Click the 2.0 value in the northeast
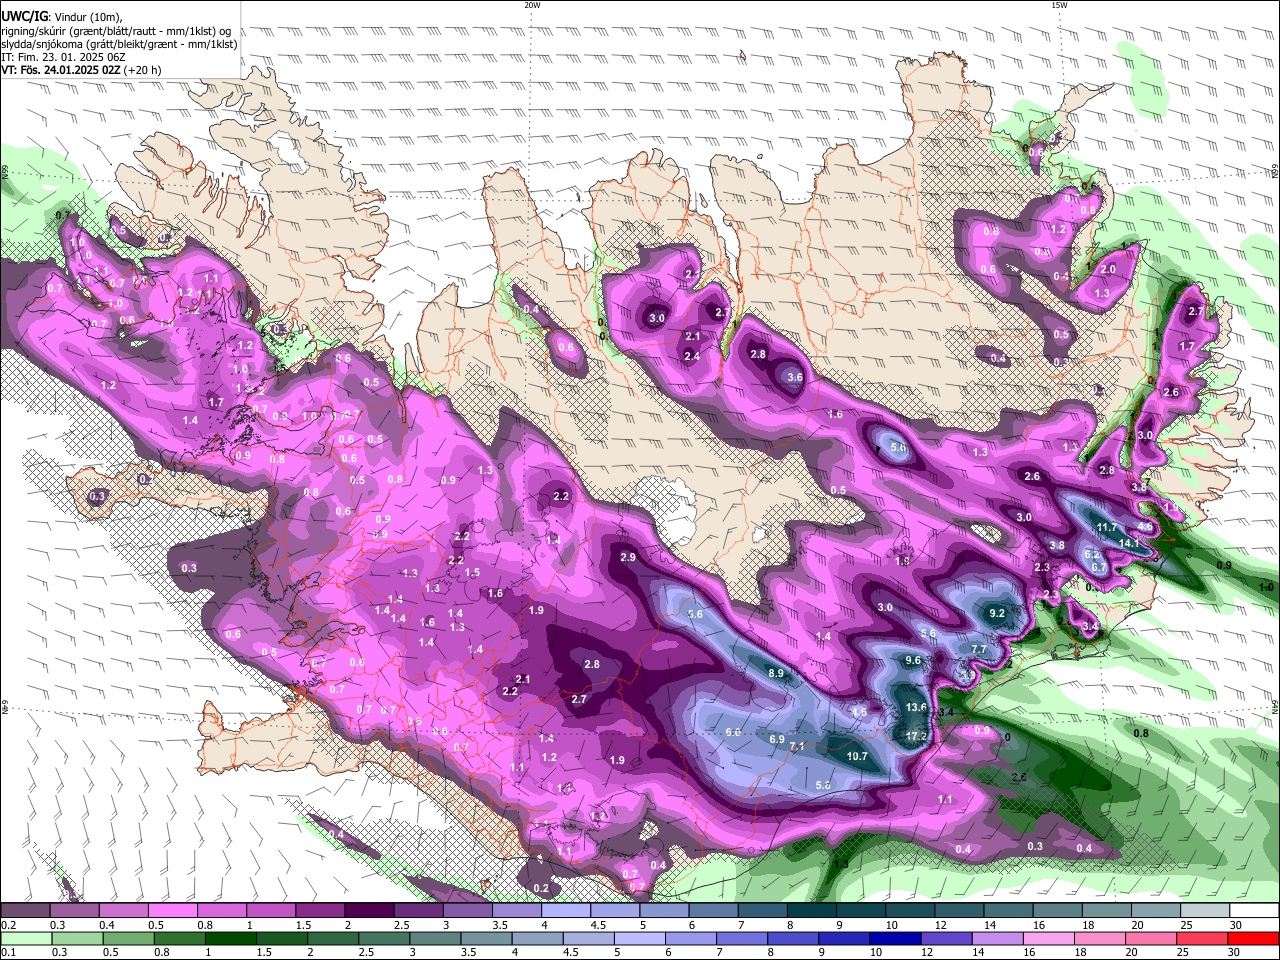Viewport: 1280px width, 960px height. click(1108, 269)
